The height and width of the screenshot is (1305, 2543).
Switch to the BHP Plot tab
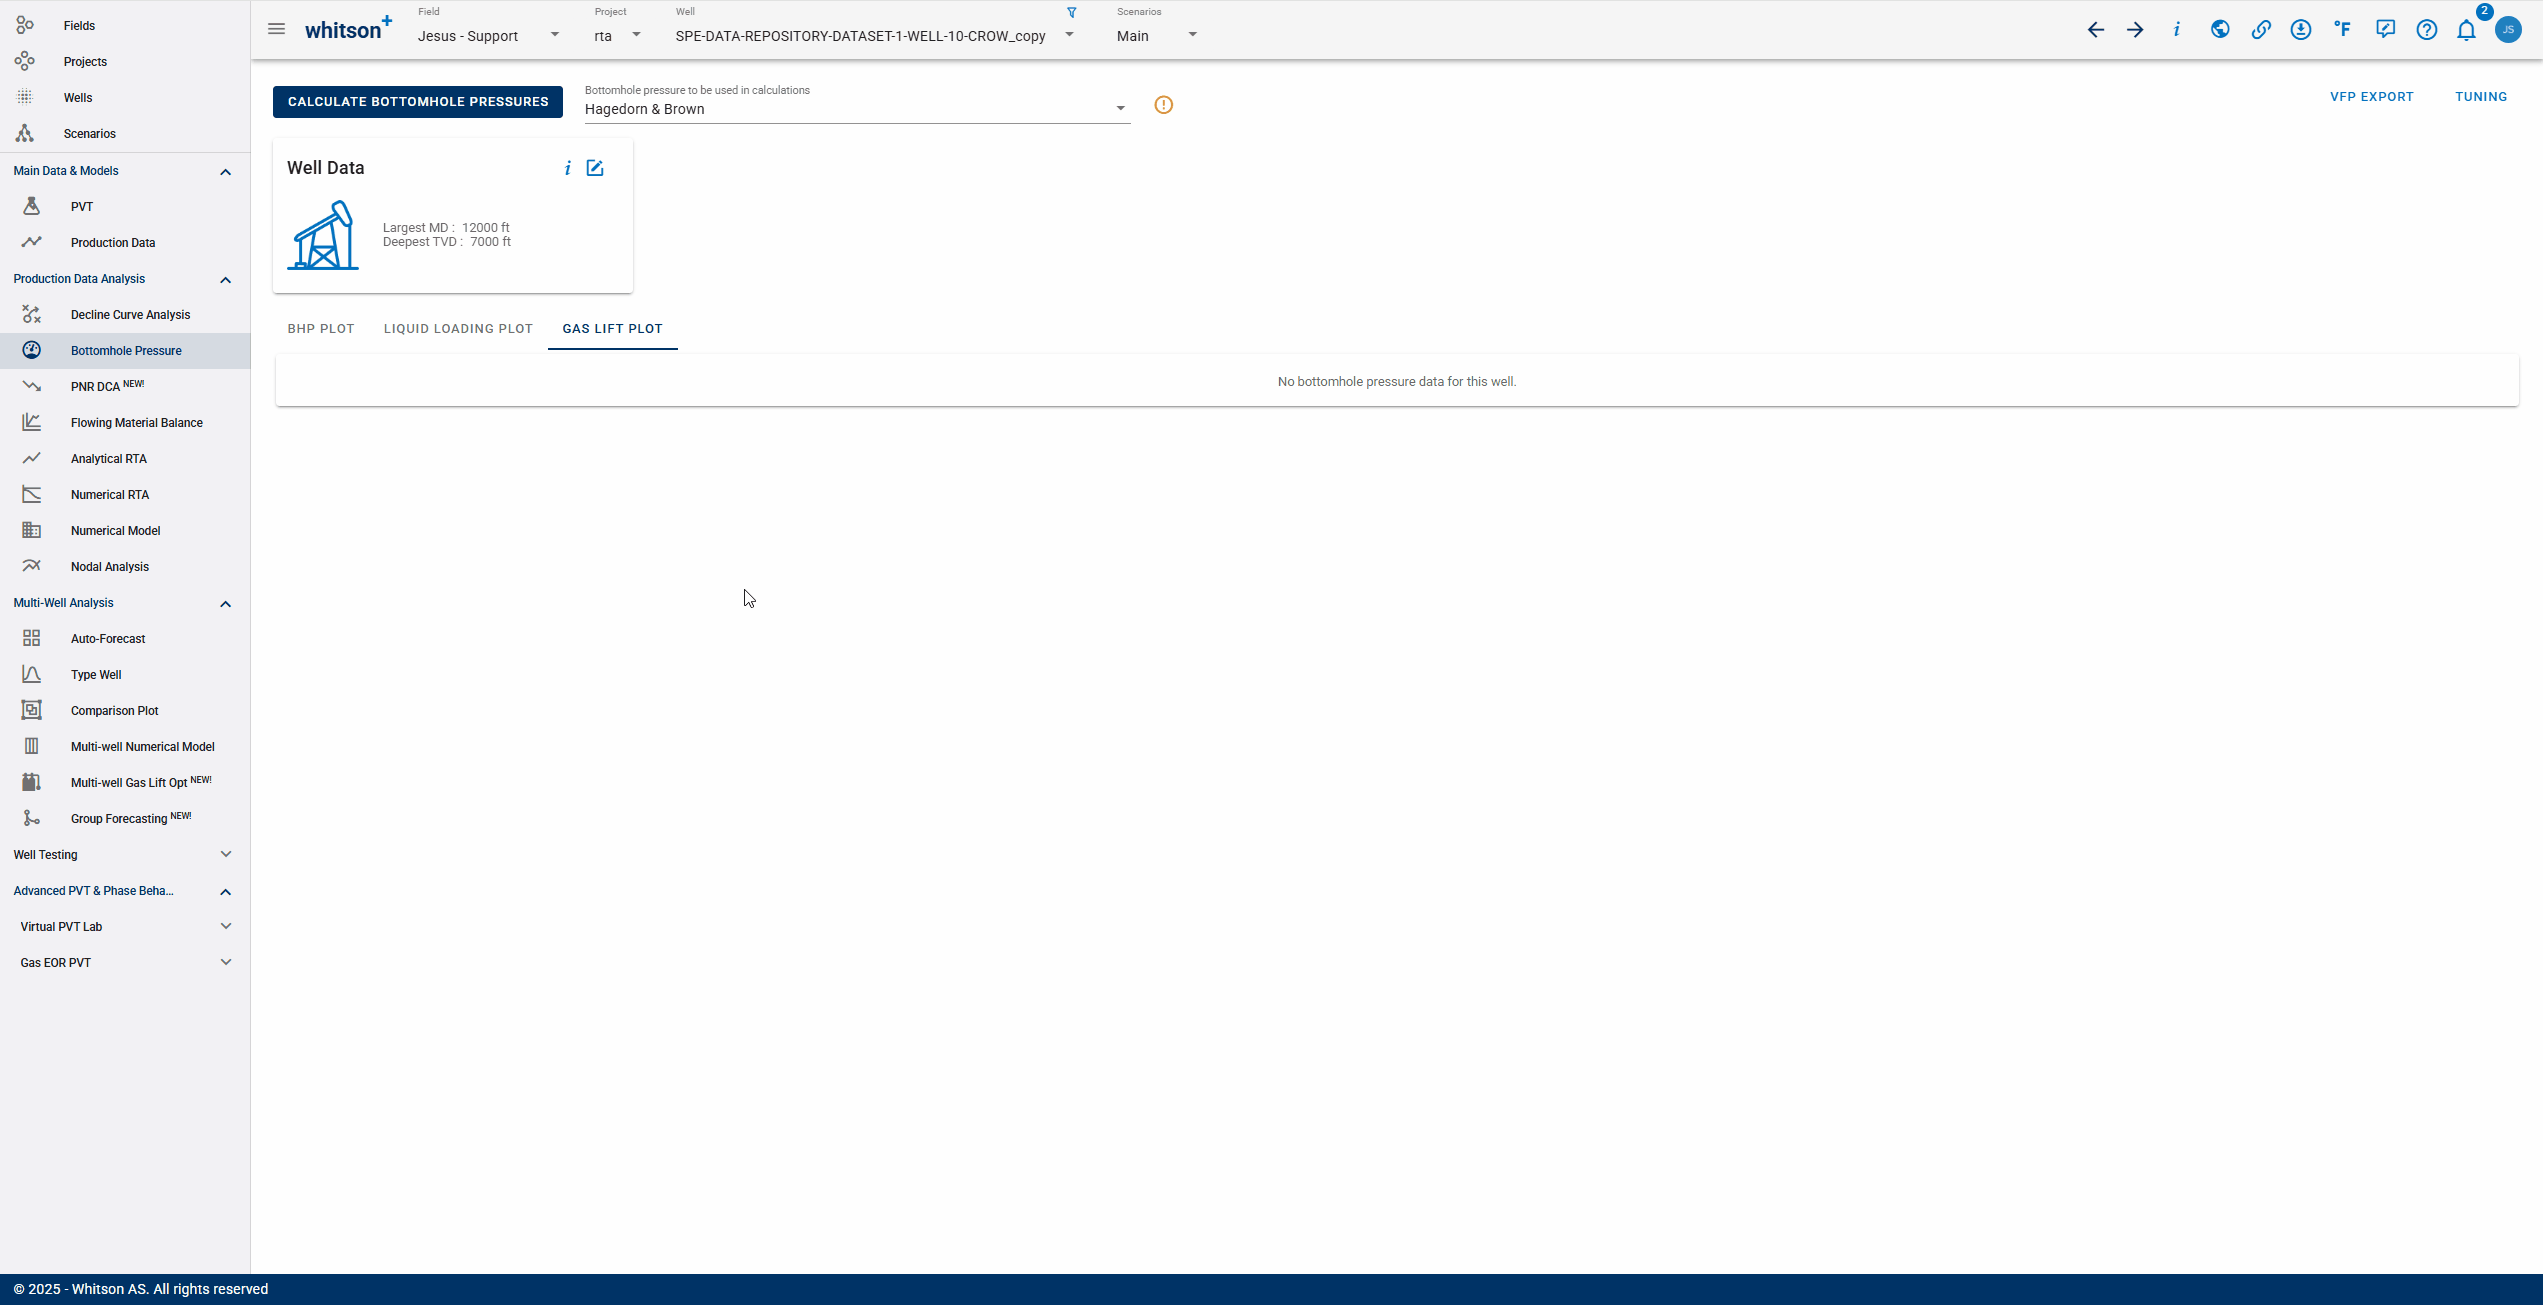coord(320,329)
